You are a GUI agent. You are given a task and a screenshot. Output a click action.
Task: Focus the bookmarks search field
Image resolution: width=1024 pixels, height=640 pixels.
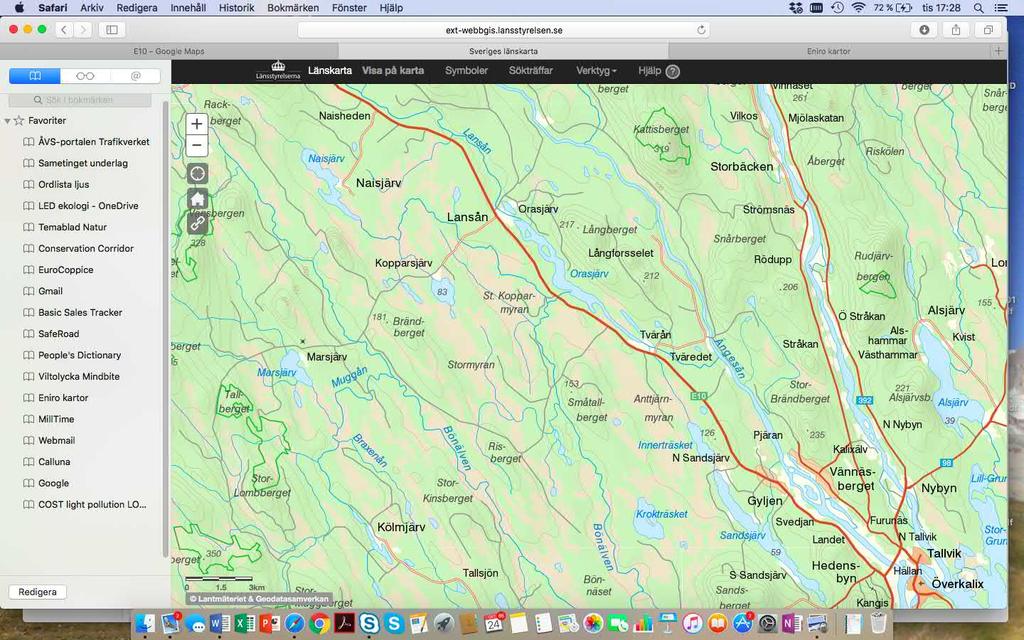(80, 100)
